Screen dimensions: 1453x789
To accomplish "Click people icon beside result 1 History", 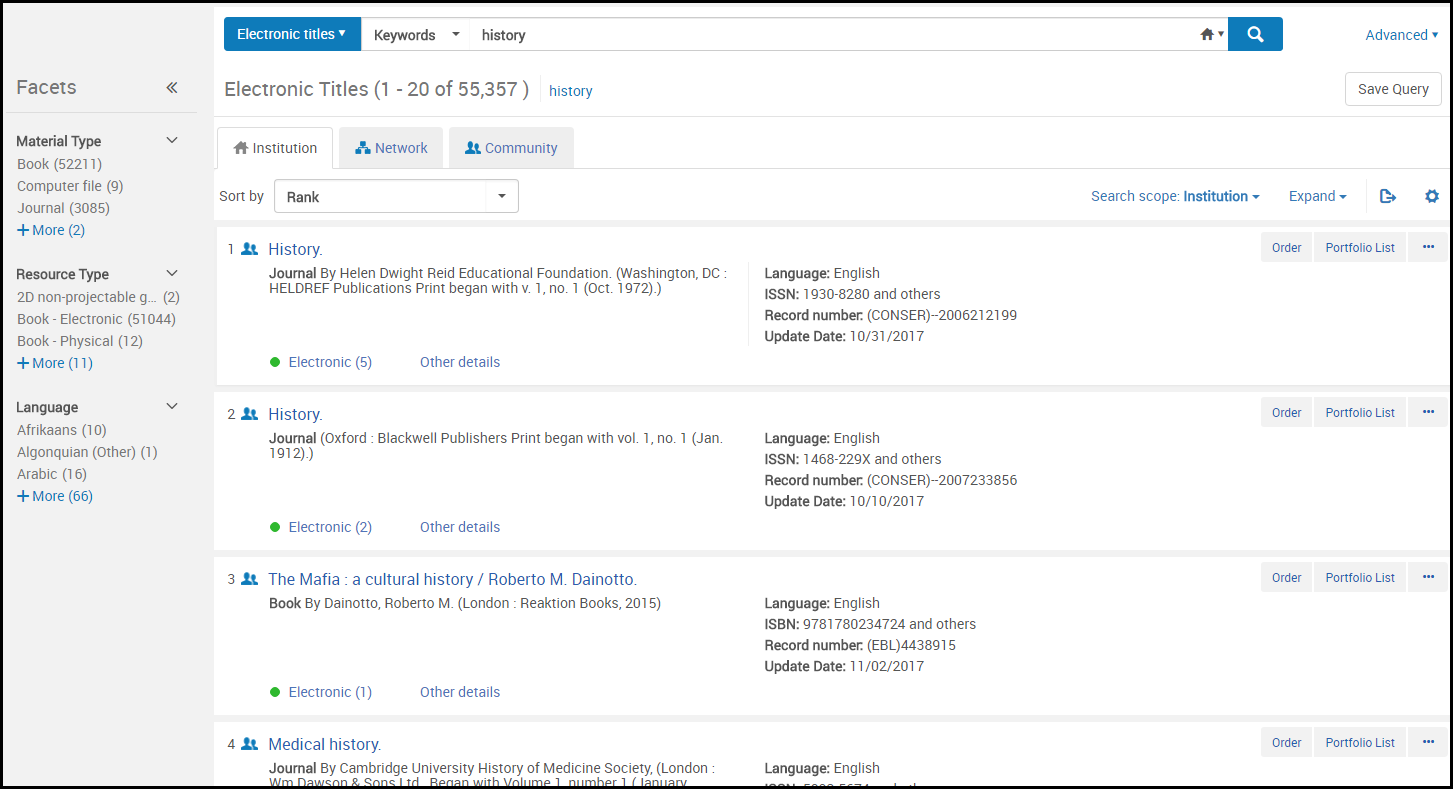I will [x=250, y=249].
